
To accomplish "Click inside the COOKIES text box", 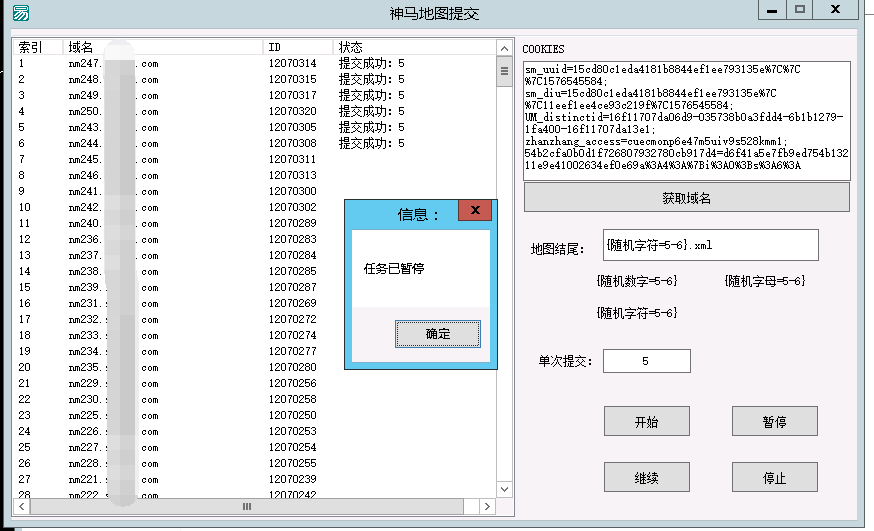I will point(687,120).
